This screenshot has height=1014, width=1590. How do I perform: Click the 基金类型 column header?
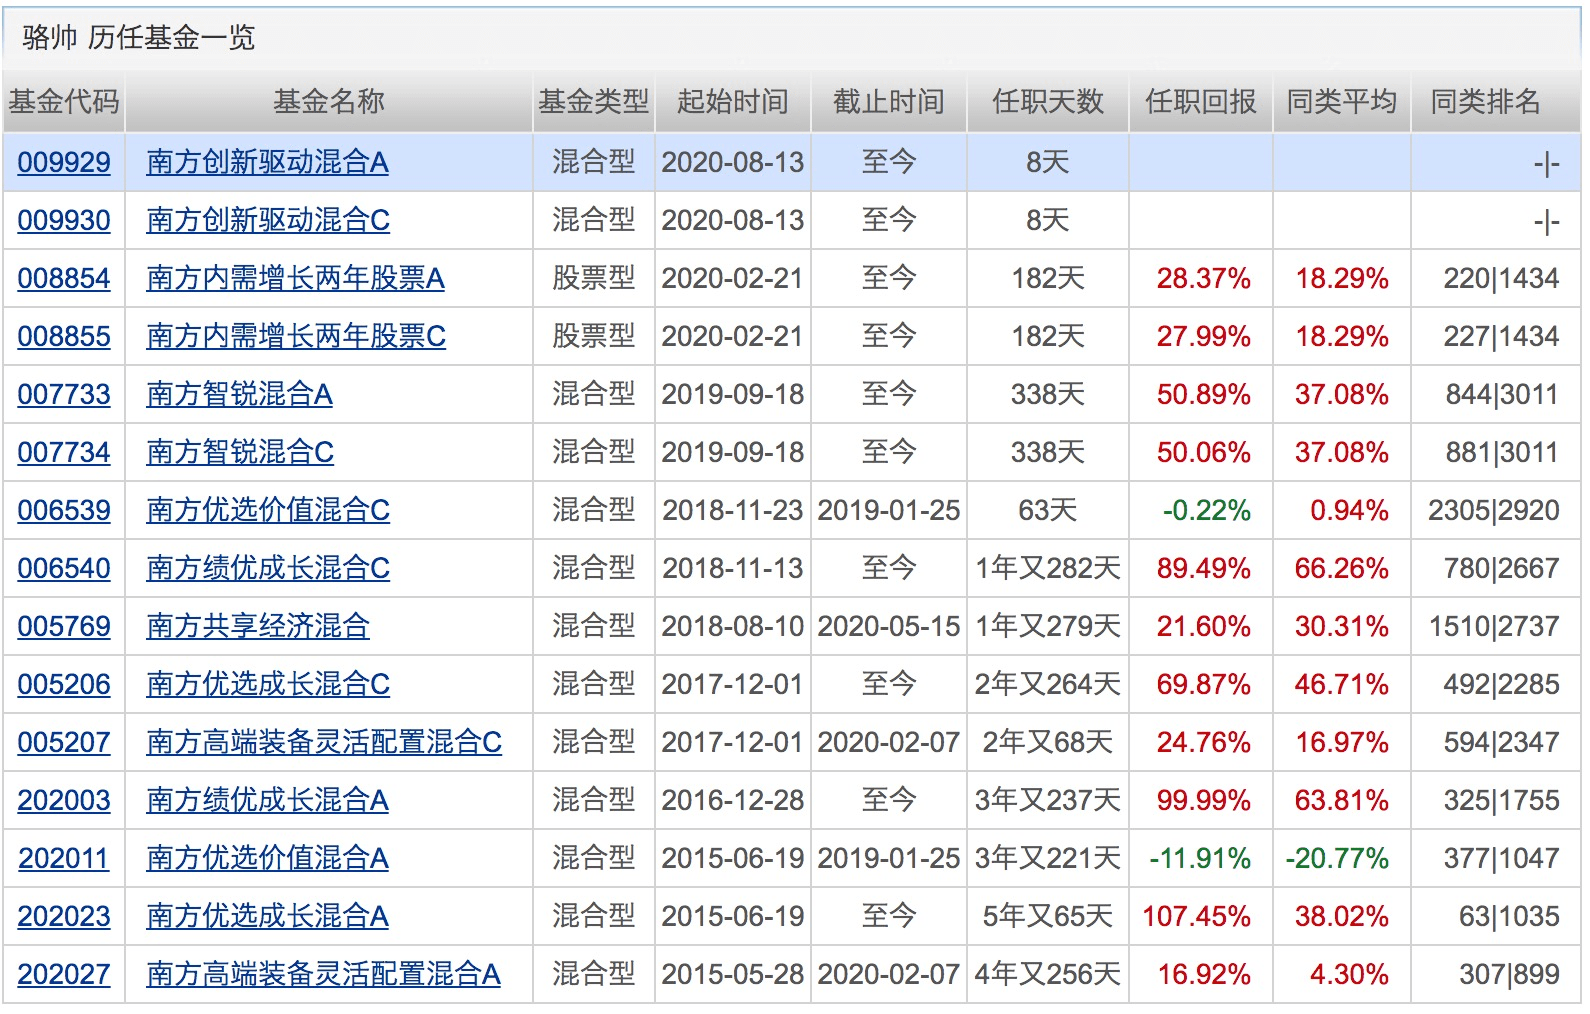tap(594, 101)
